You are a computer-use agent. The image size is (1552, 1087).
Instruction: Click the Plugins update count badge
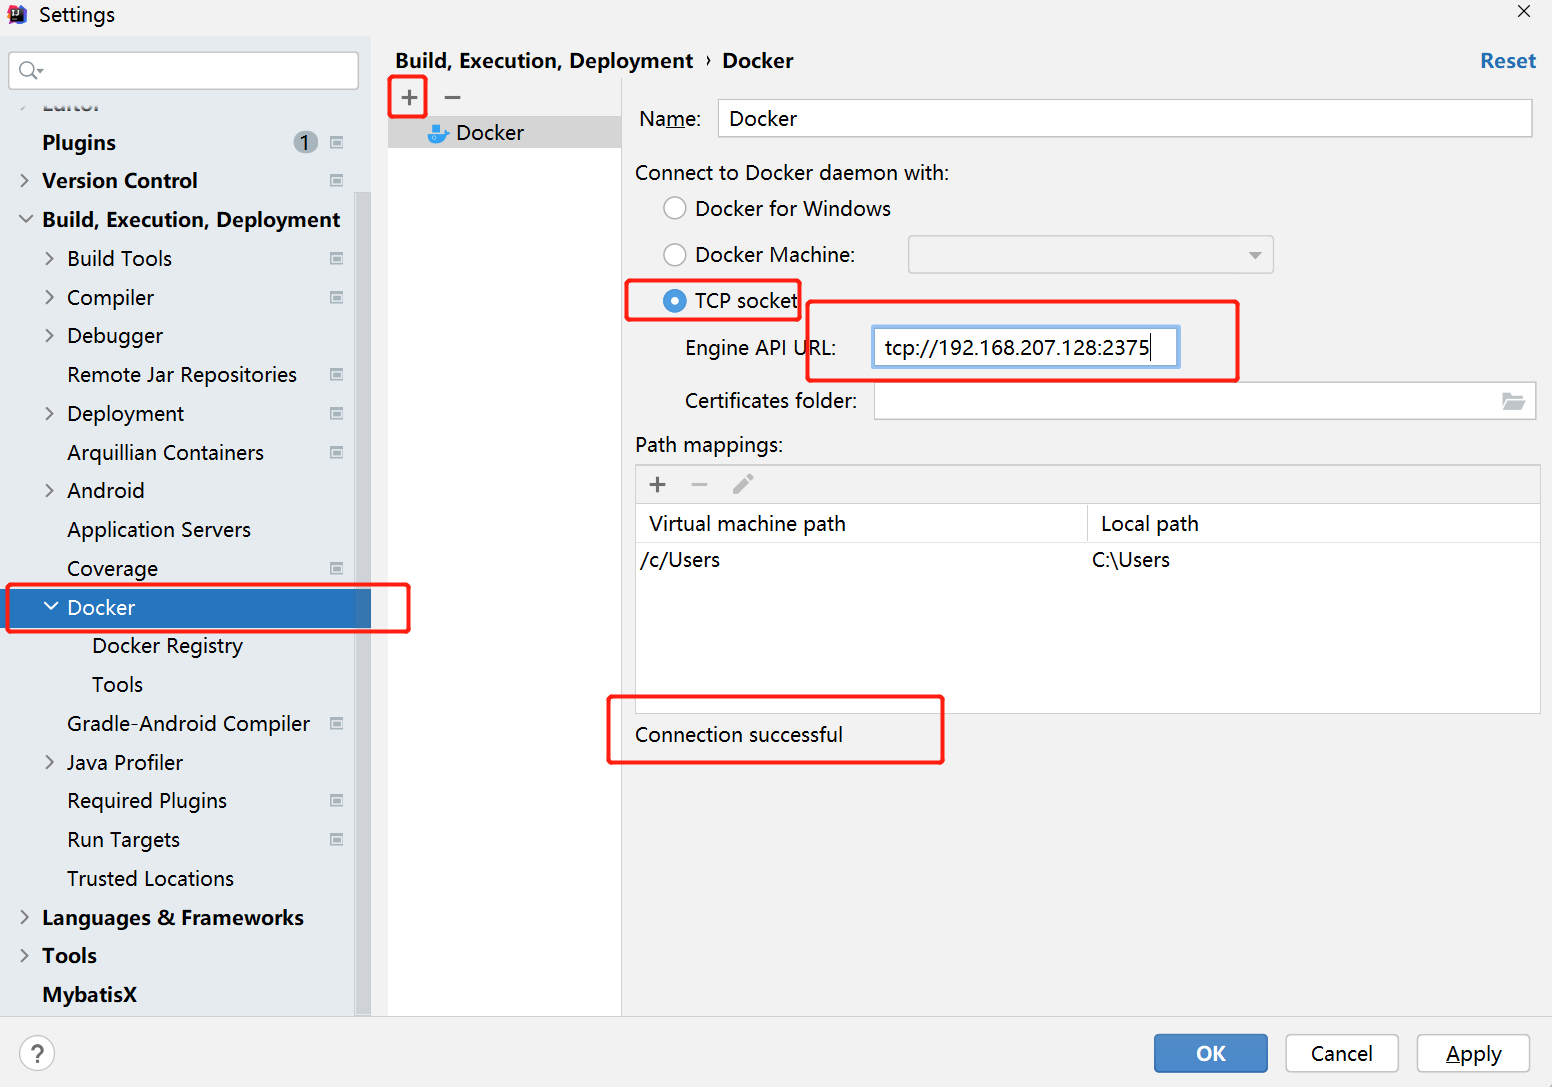[305, 142]
